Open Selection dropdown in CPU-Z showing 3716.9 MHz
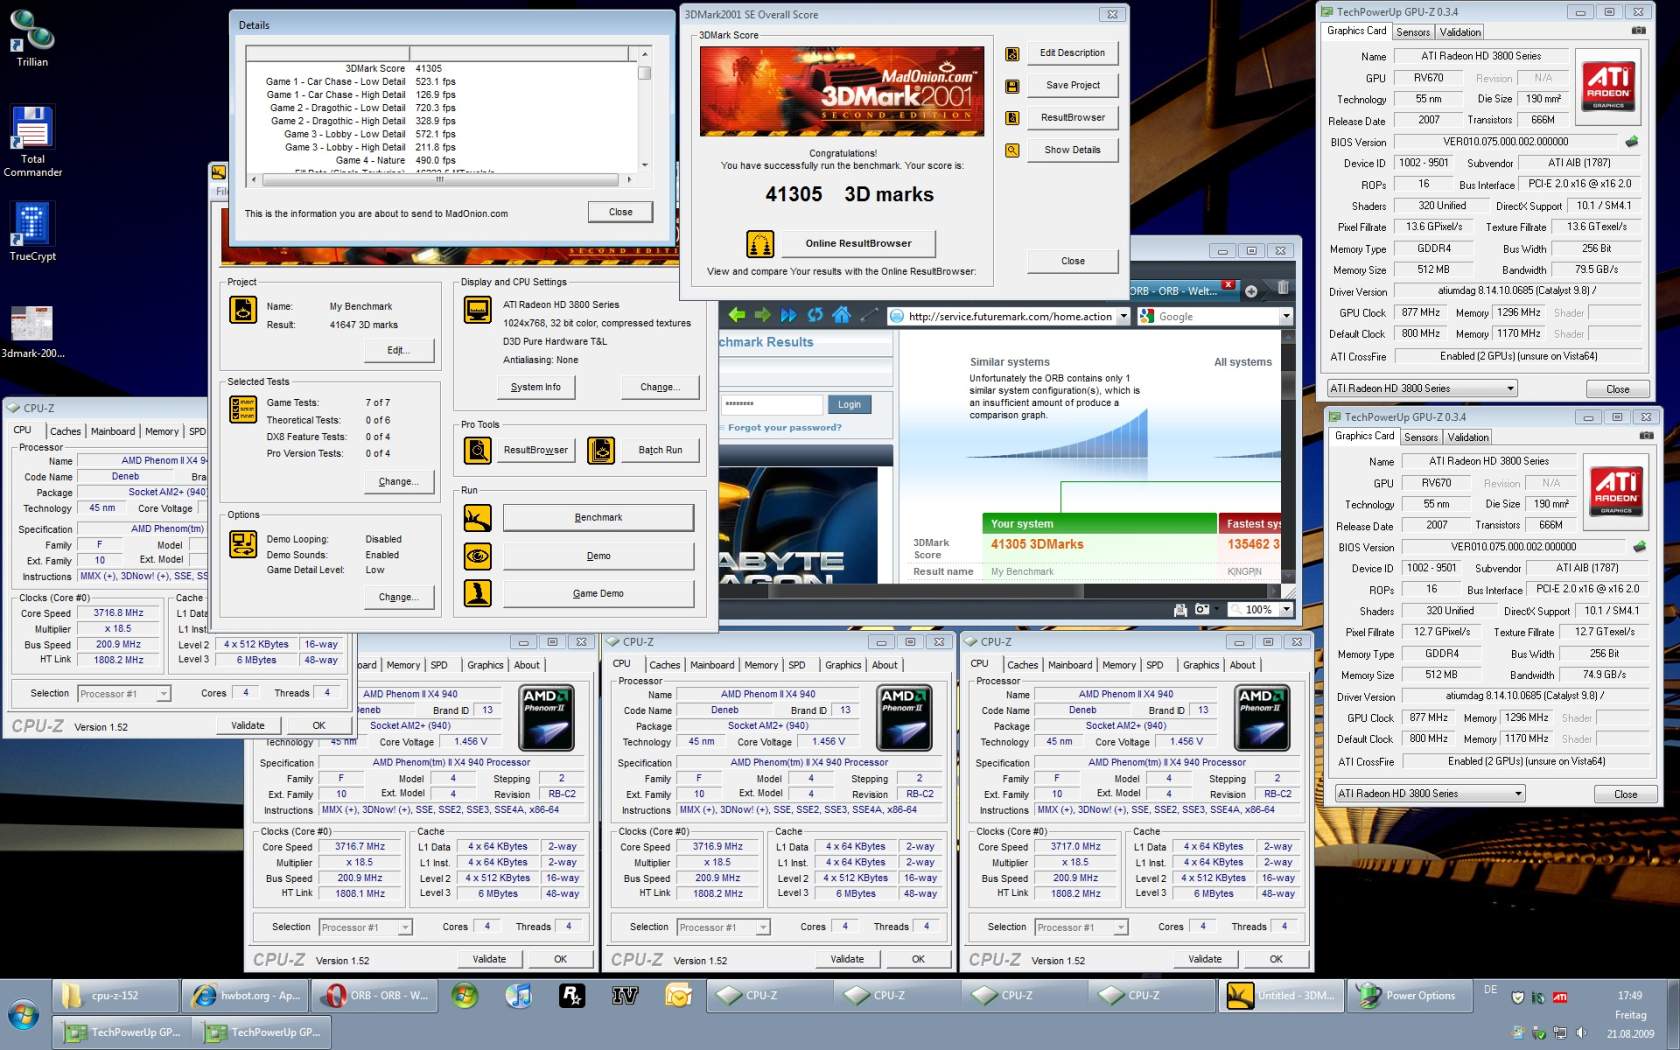 tap(723, 927)
